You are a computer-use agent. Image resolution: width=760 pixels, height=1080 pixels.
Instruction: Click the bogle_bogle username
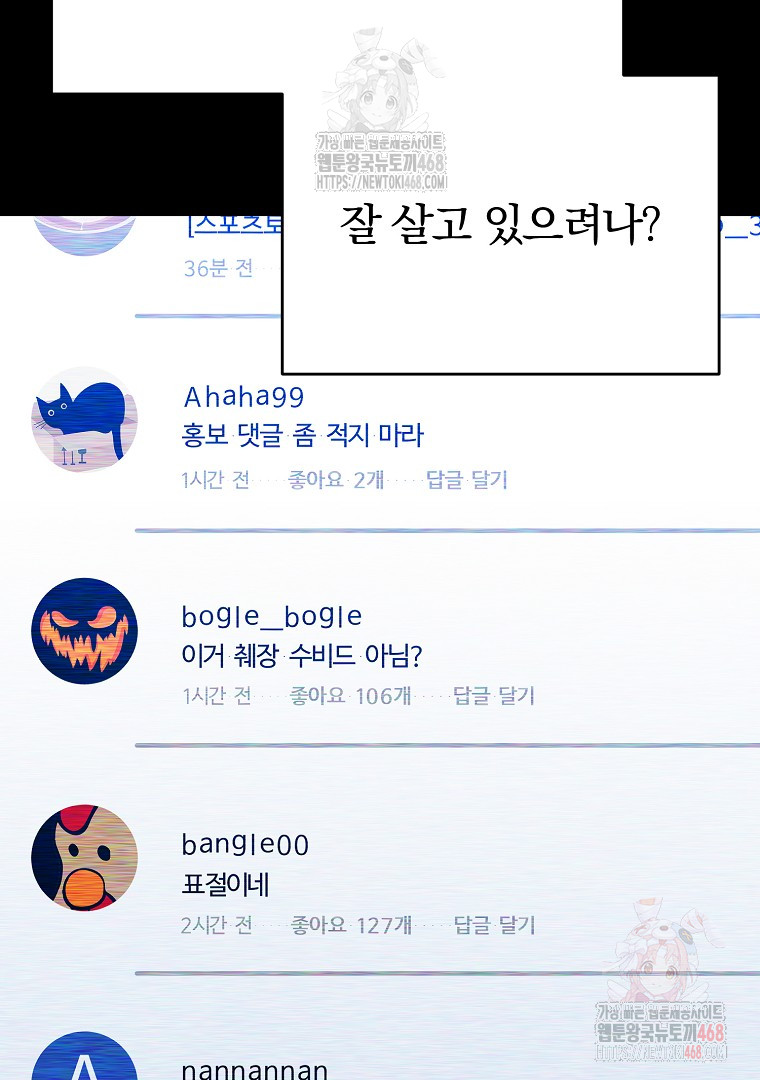tap(271, 616)
